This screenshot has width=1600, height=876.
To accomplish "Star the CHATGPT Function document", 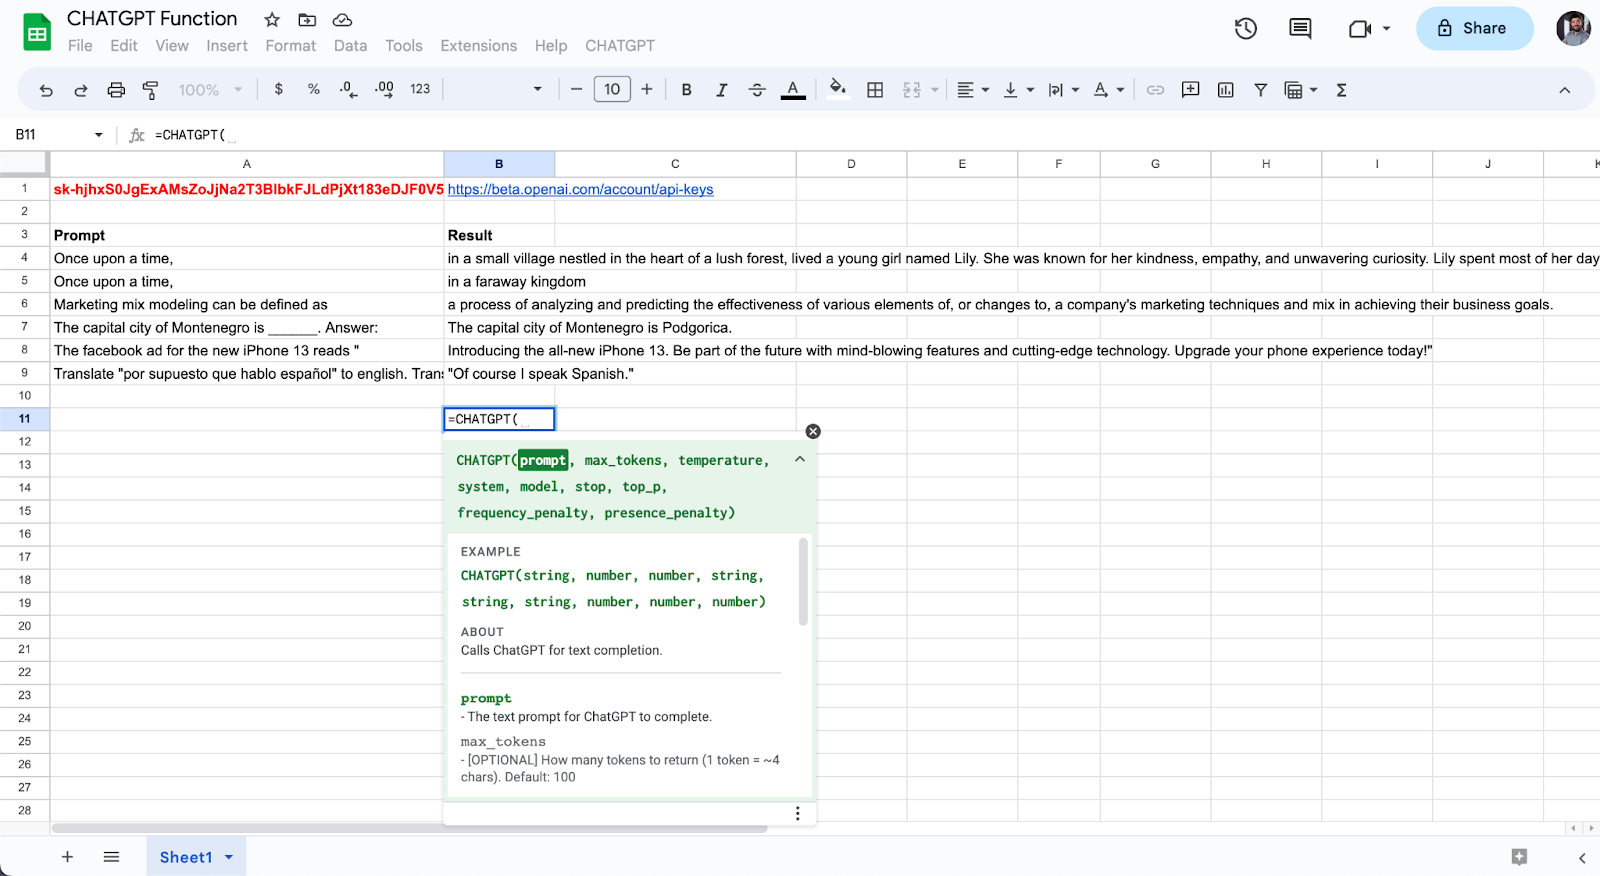I will 272,20.
